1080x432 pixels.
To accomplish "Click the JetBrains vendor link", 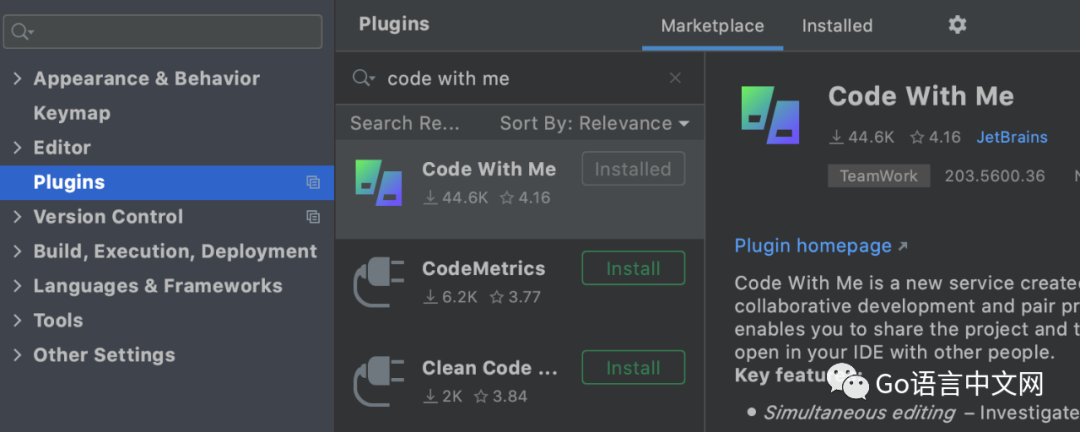I will click(x=1012, y=138).
